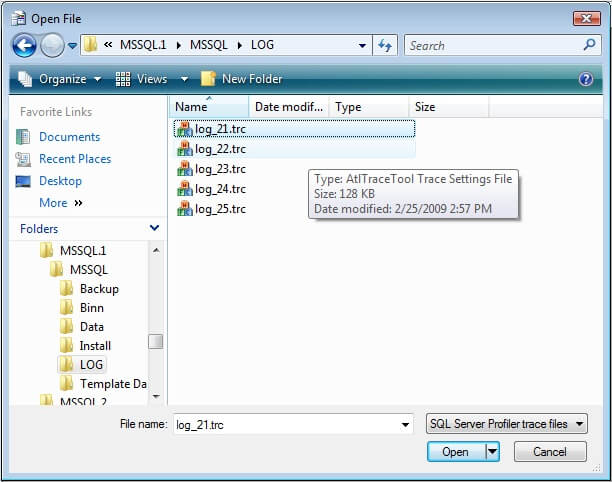Screen dimensions: 612x482
Task: Click folder tree scrollbar down arrow
Action: coord(156,397)
